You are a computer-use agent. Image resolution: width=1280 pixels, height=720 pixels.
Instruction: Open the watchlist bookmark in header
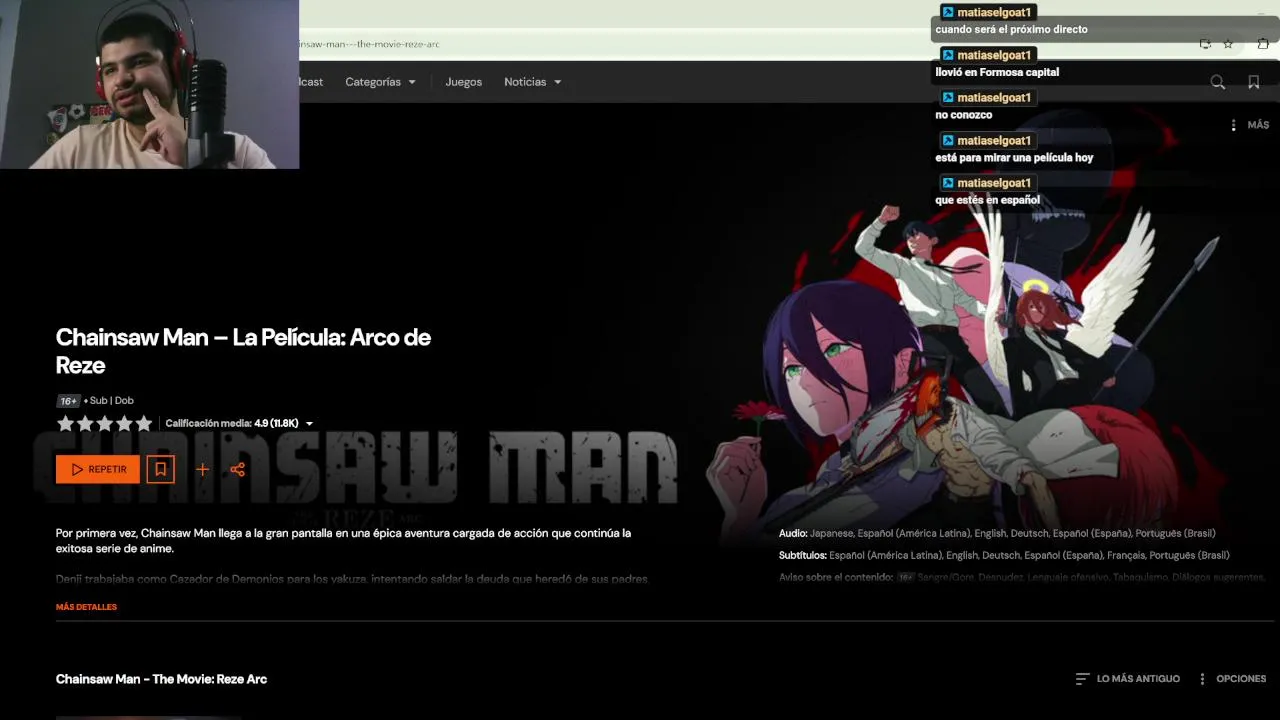(x=1253, y=82)
